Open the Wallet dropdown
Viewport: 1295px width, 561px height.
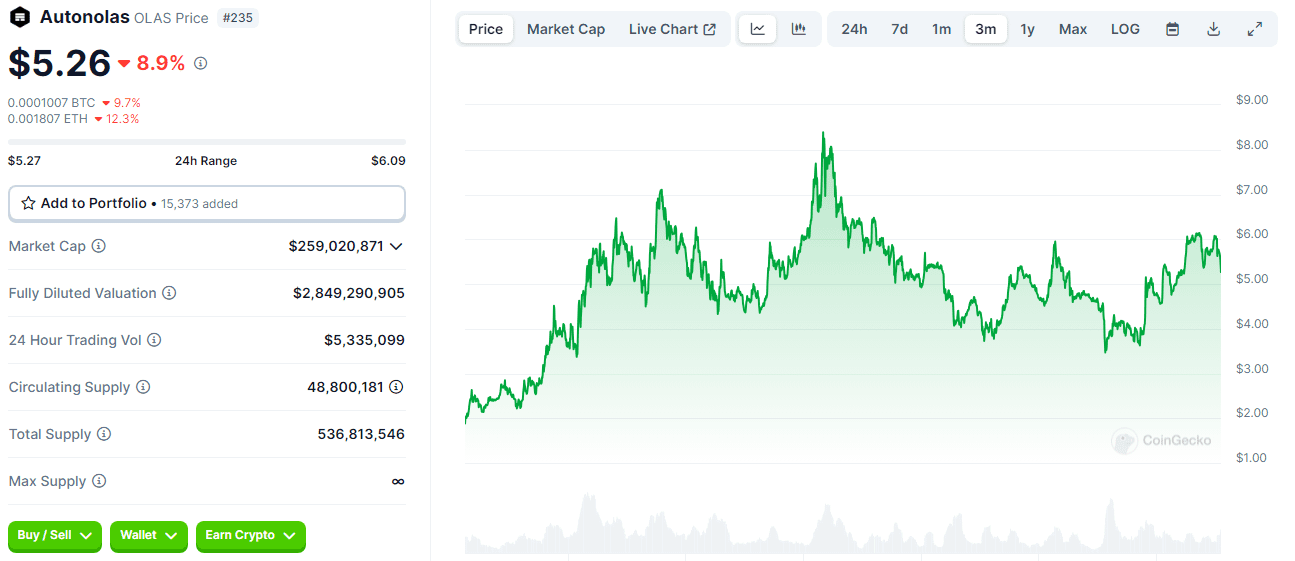pos(149,536)
